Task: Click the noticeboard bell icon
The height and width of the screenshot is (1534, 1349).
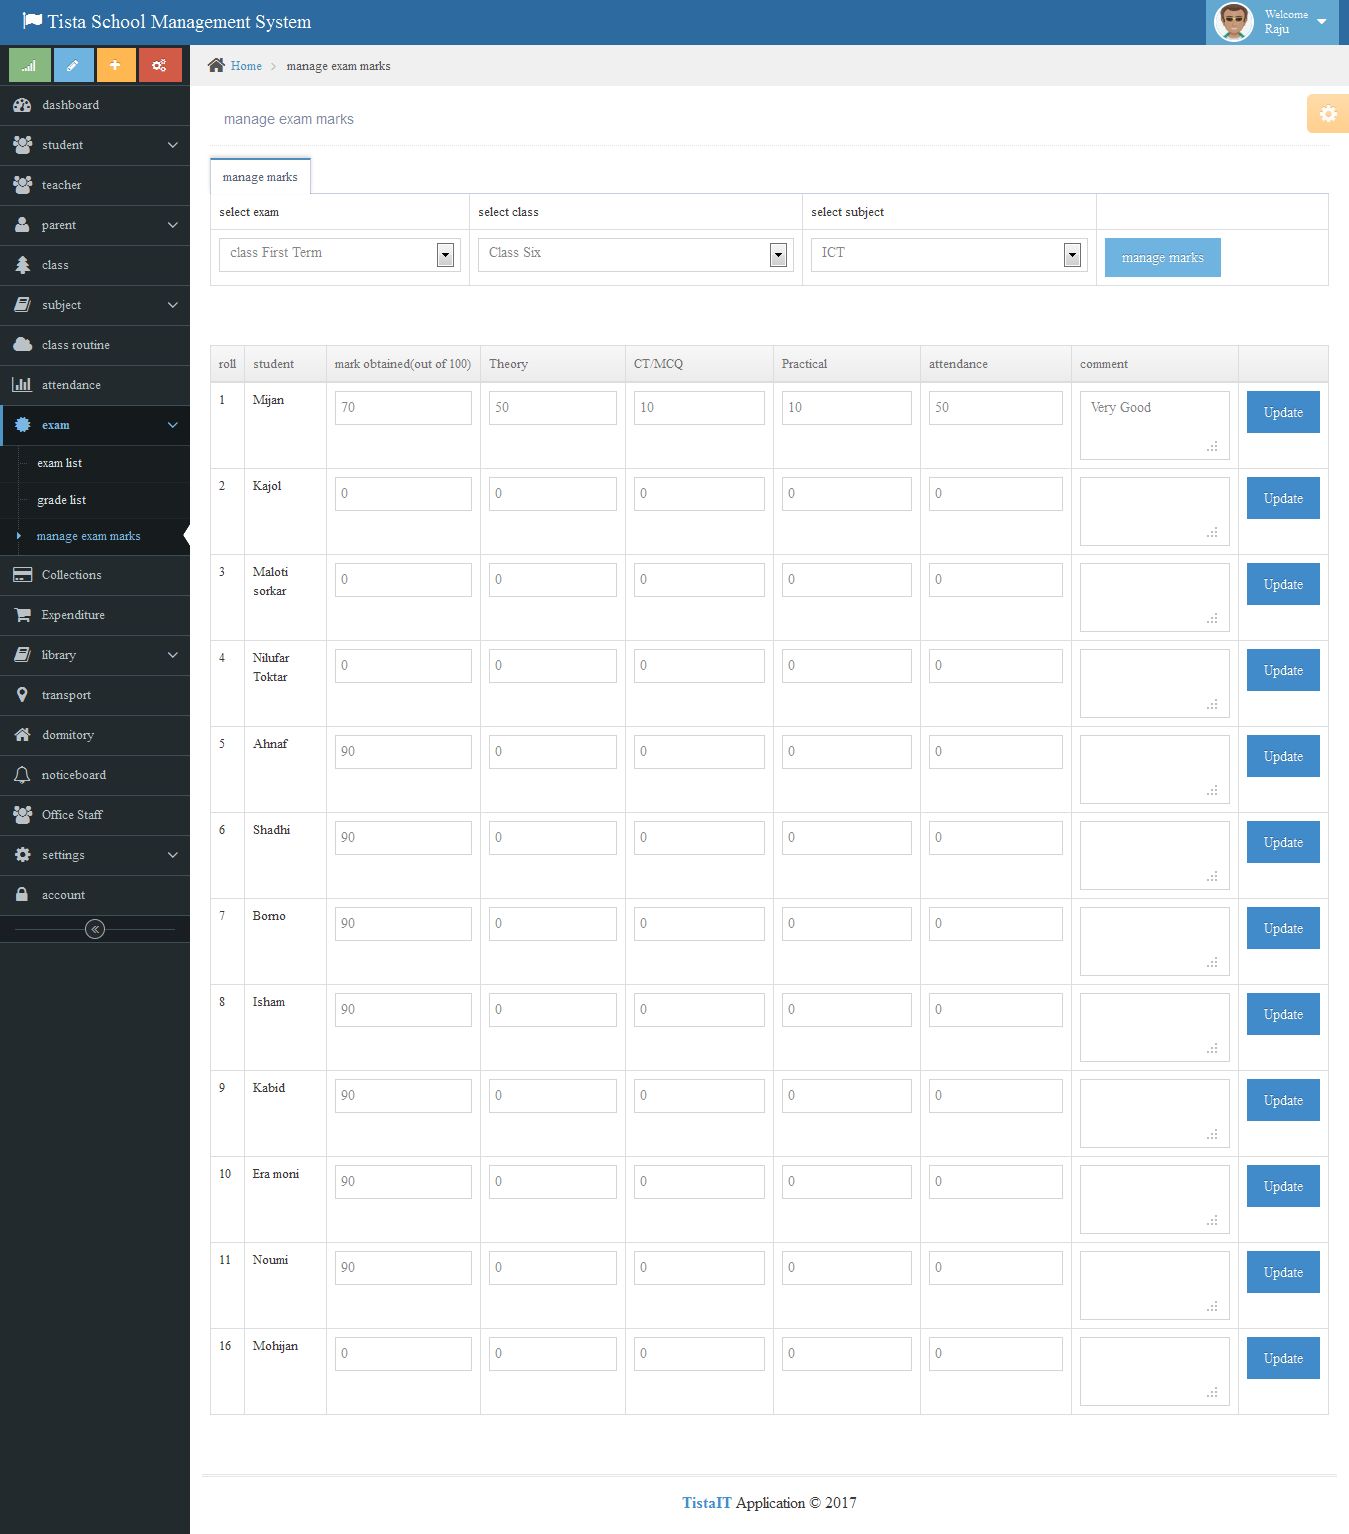Action: pos(22,775)
